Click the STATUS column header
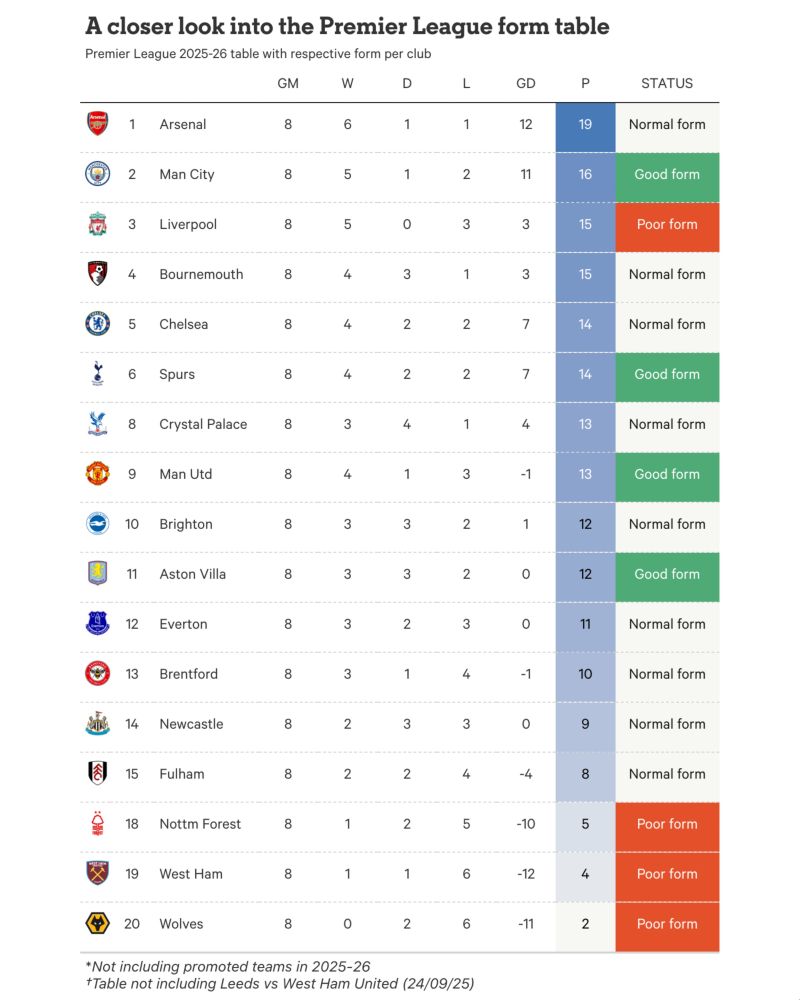Viewport: 800px width, 1000px height. (x=667, y=84)
